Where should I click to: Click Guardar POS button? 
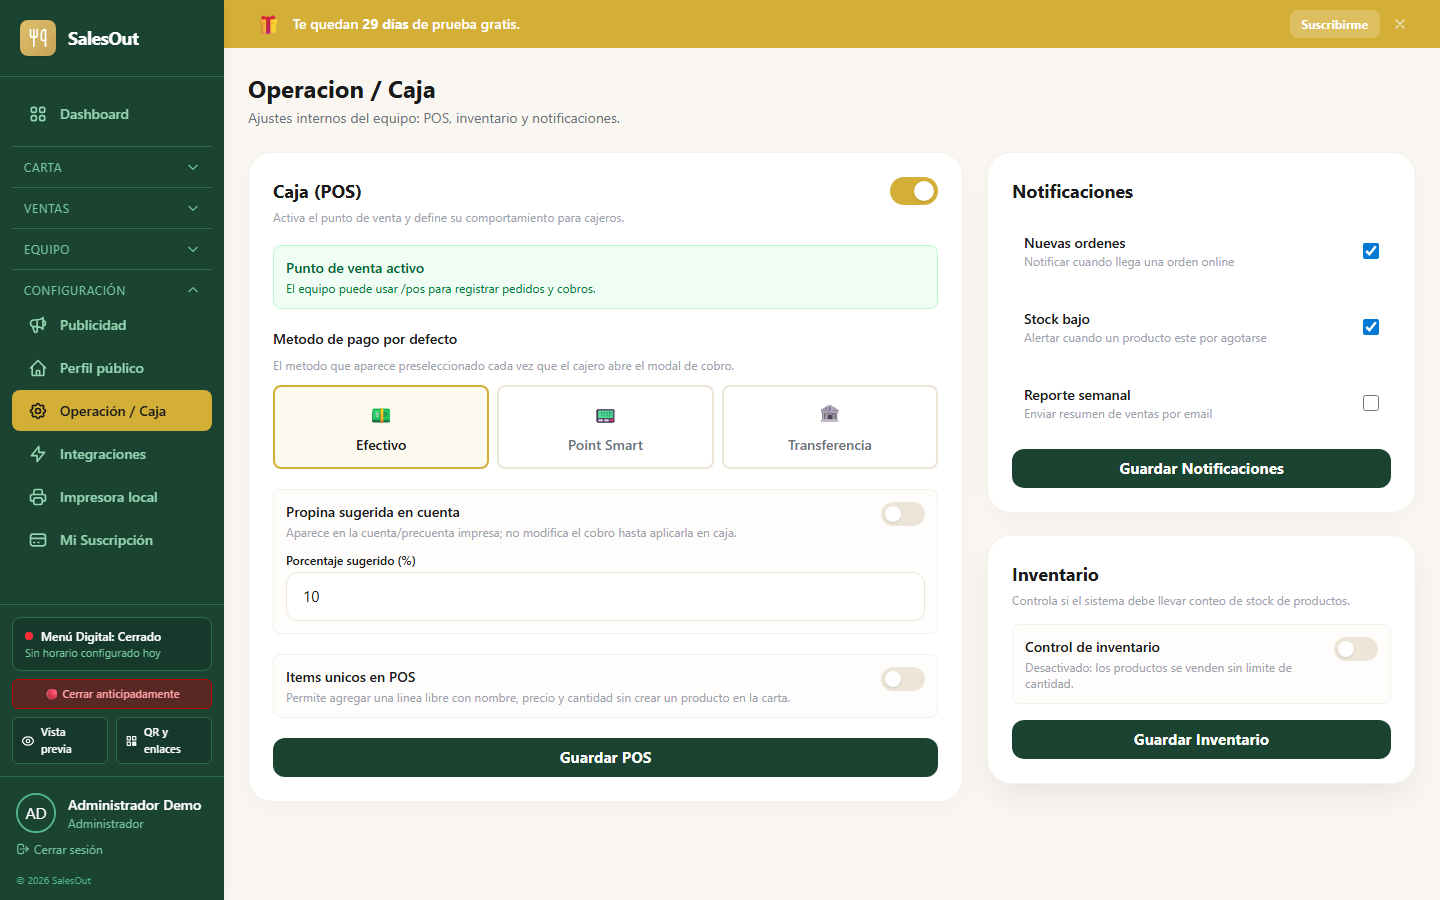pyautogui.click(x=605, y=757)
